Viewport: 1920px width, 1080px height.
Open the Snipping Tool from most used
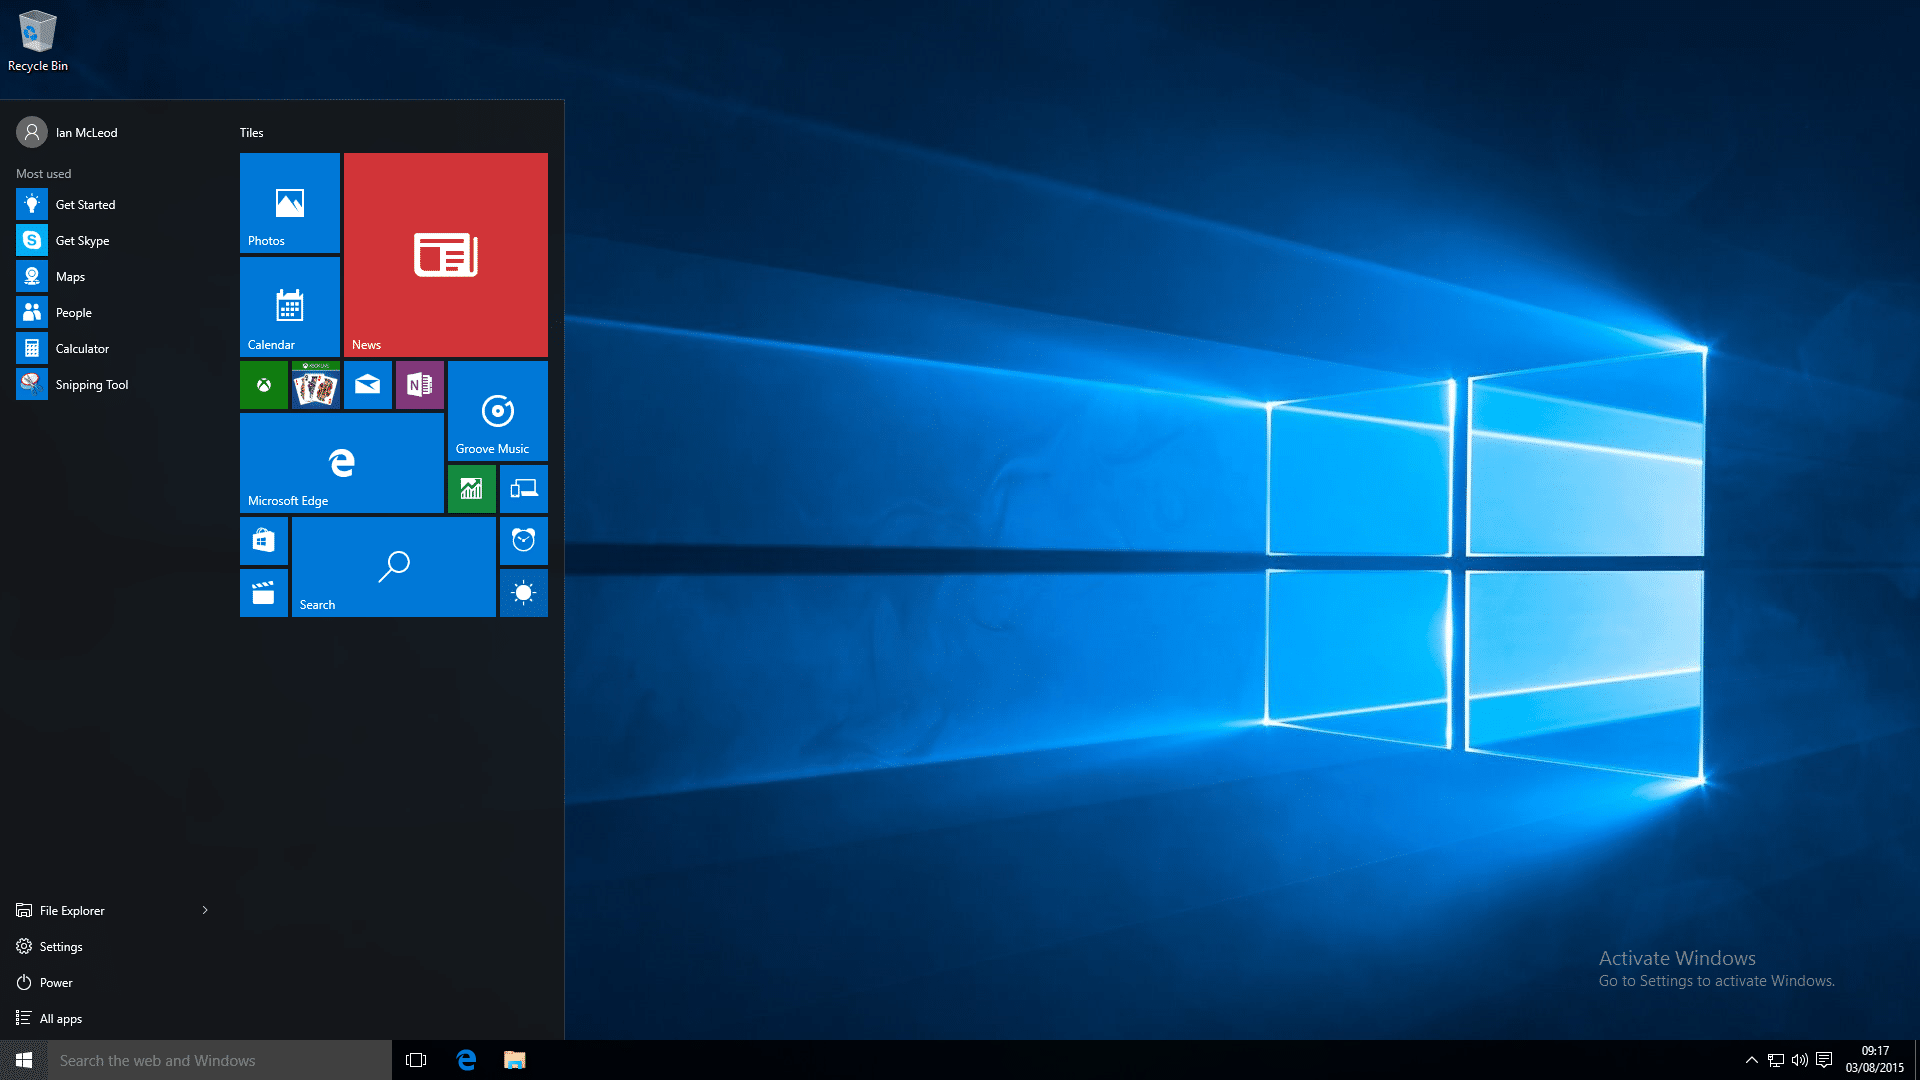pyautogui.click(x=92, y=384)
